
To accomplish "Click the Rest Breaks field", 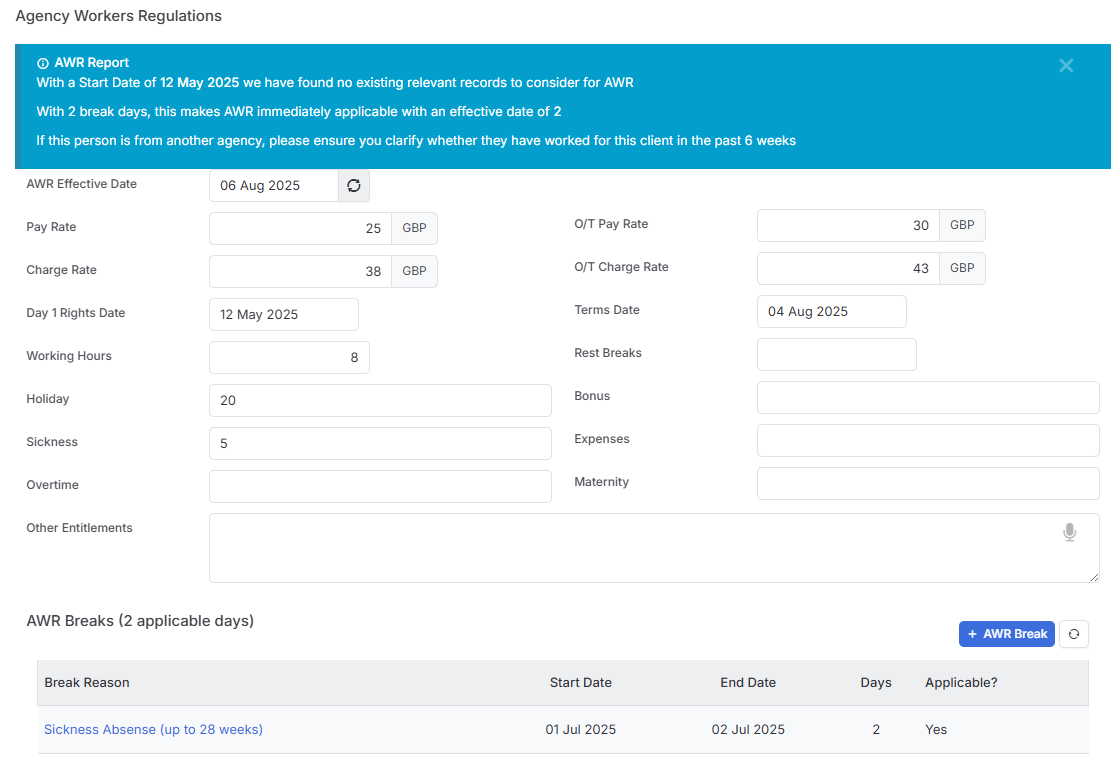I will [x=837, y=354].
